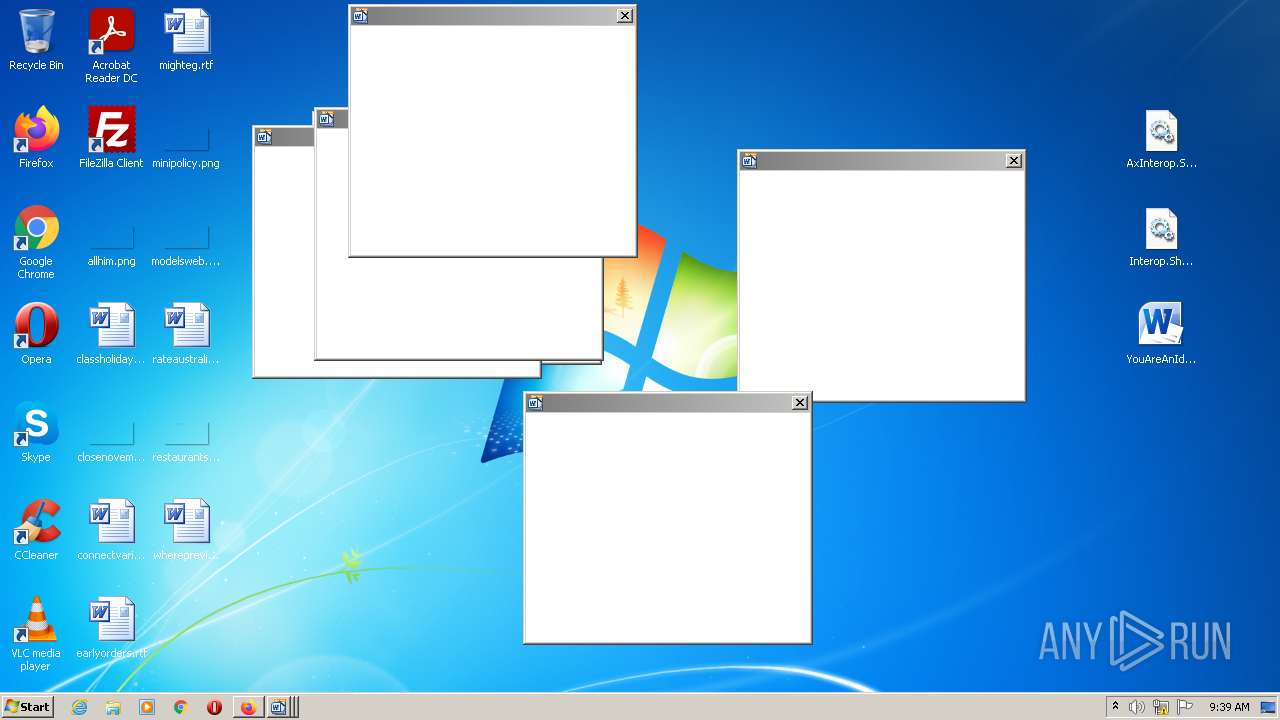Open the volume speaker tray icon

pyautogui.click(x=1137, y=707)
